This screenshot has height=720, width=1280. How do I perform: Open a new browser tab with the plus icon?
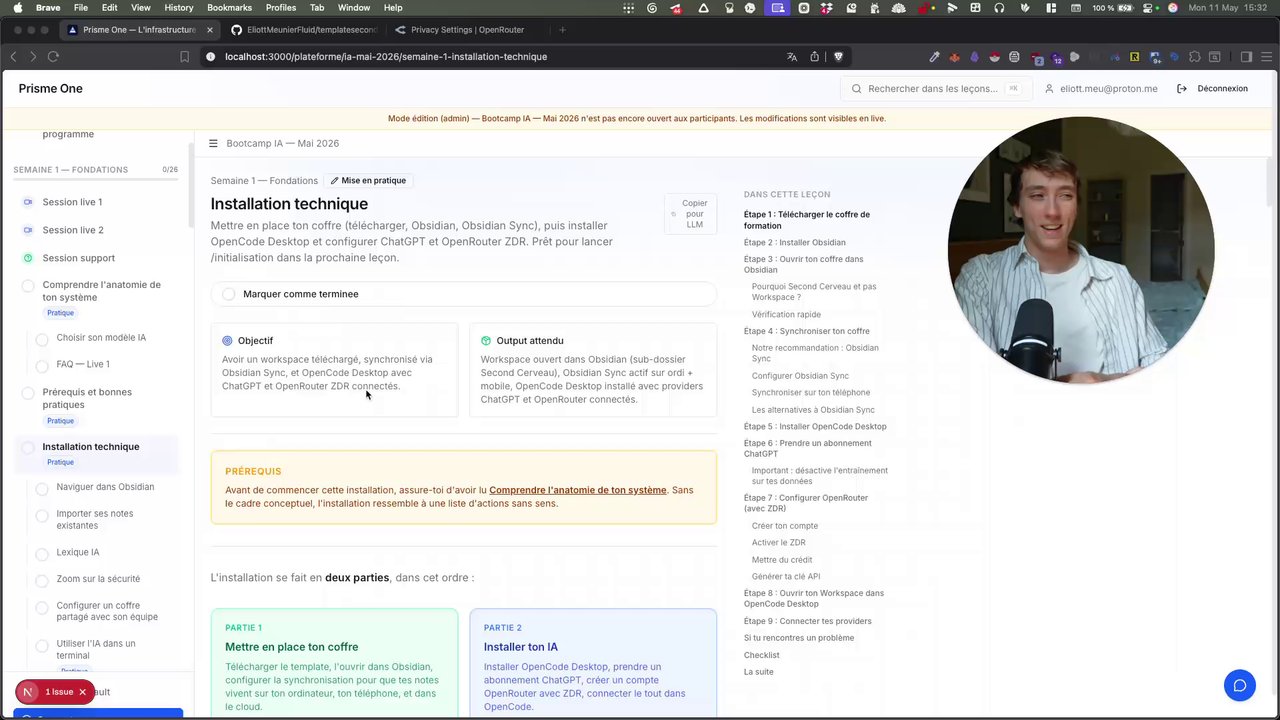pyautogui.click(x=562, y=30)
